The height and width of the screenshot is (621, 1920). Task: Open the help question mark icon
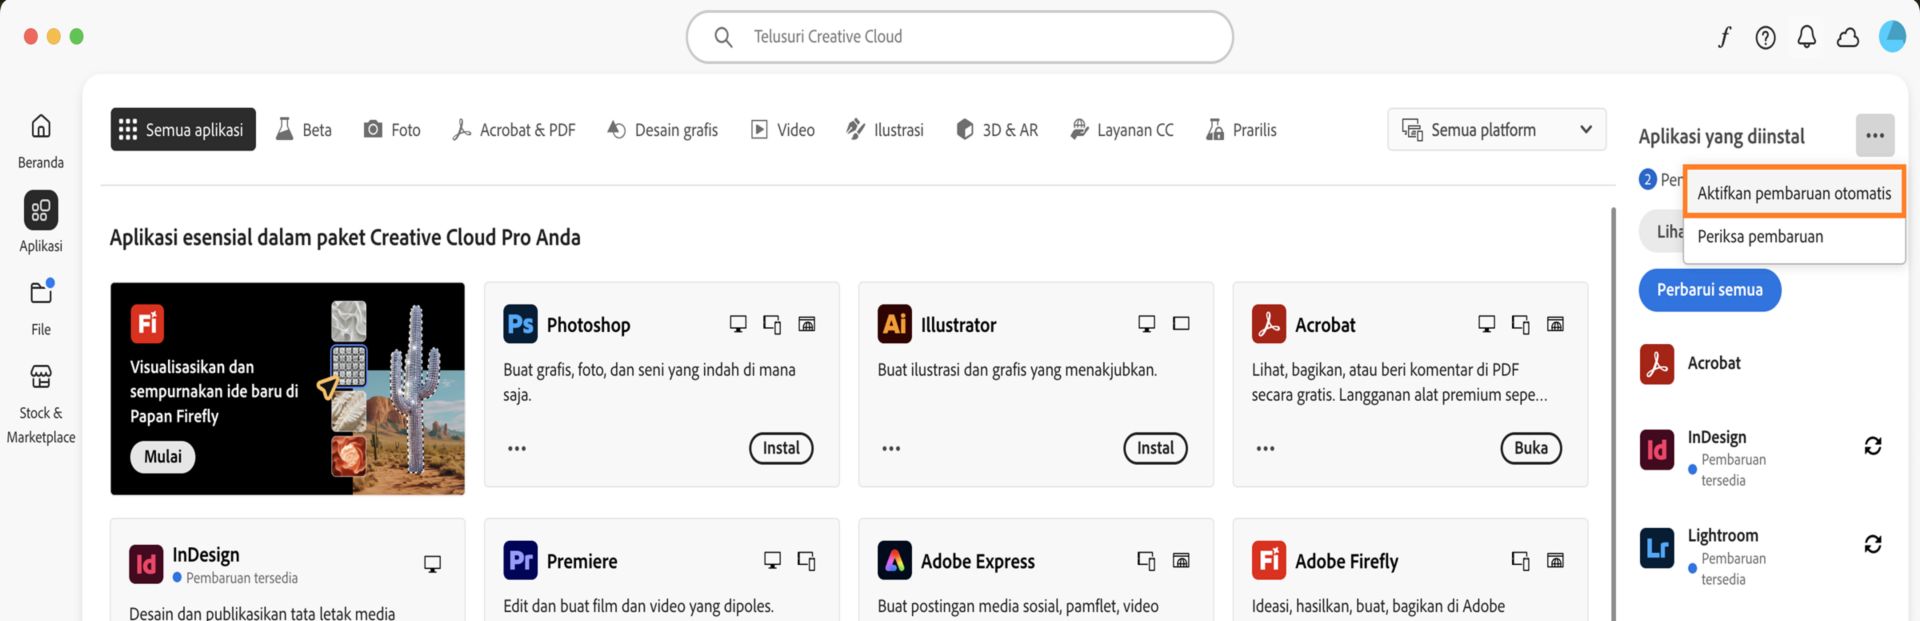click(x=1765, y=37)
